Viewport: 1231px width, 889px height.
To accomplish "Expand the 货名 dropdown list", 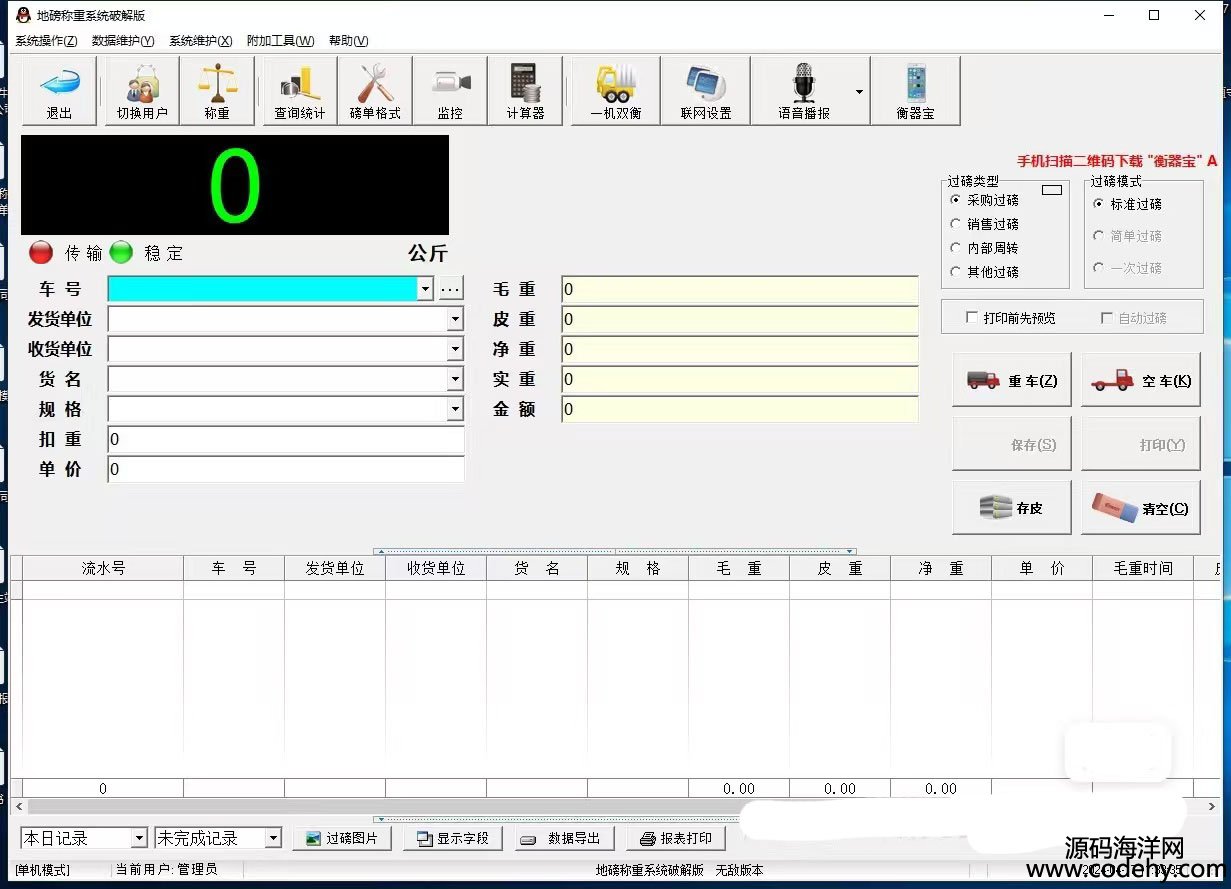I will click(455, 379).
